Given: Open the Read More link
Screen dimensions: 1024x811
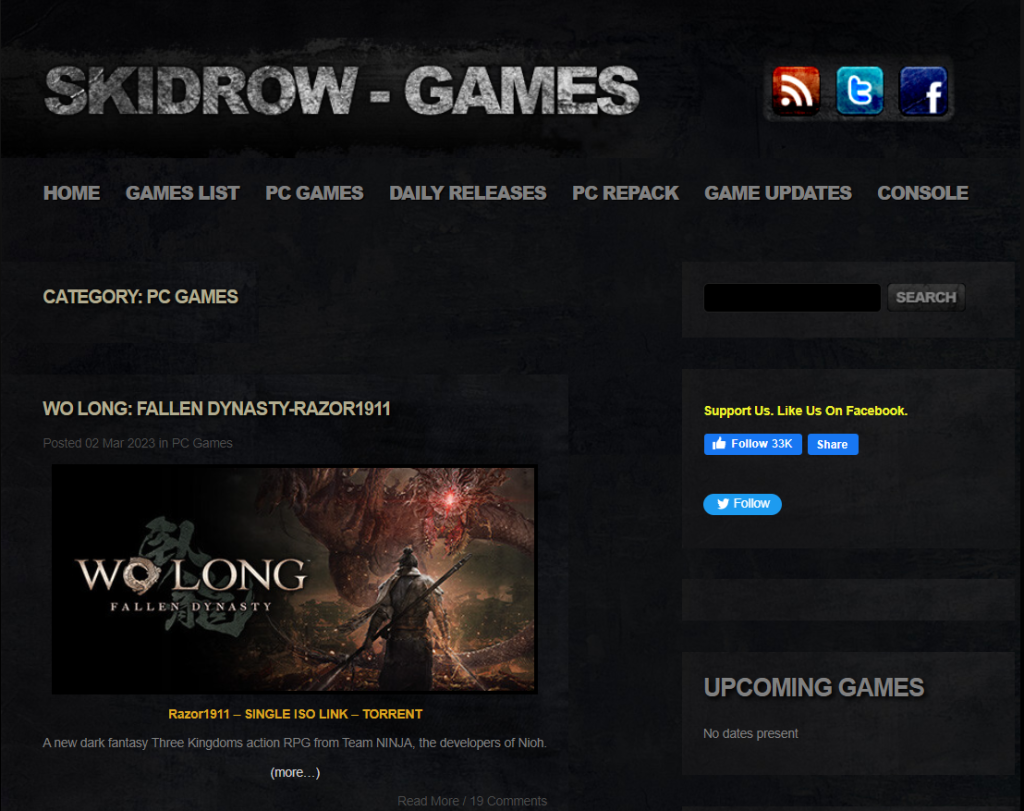Looking at the screenshot, I should pyautogui.click(x=428, y=801).
